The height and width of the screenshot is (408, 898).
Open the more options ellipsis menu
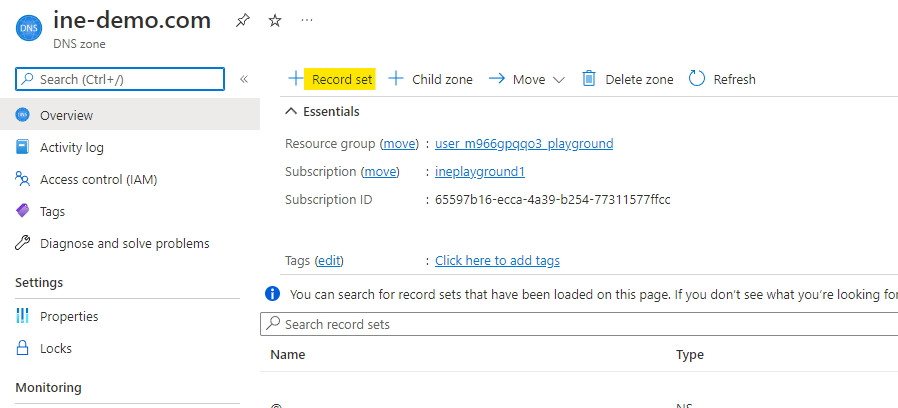(x=307, y=20)
